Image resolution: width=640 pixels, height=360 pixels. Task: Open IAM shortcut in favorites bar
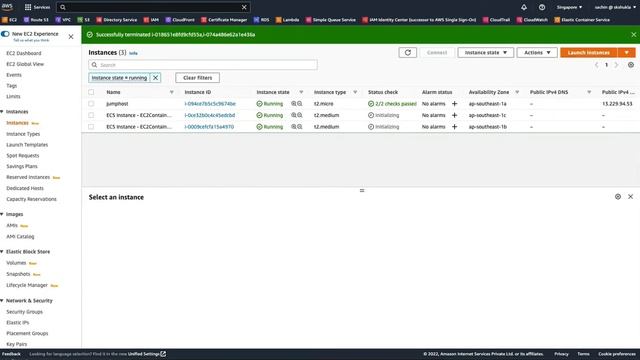click(x=151, y=20)
